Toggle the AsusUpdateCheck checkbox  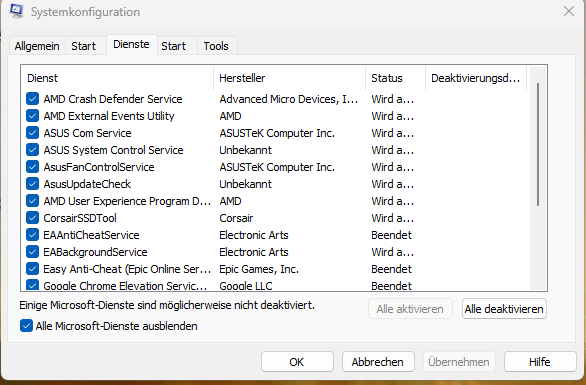tap(33, 184)
